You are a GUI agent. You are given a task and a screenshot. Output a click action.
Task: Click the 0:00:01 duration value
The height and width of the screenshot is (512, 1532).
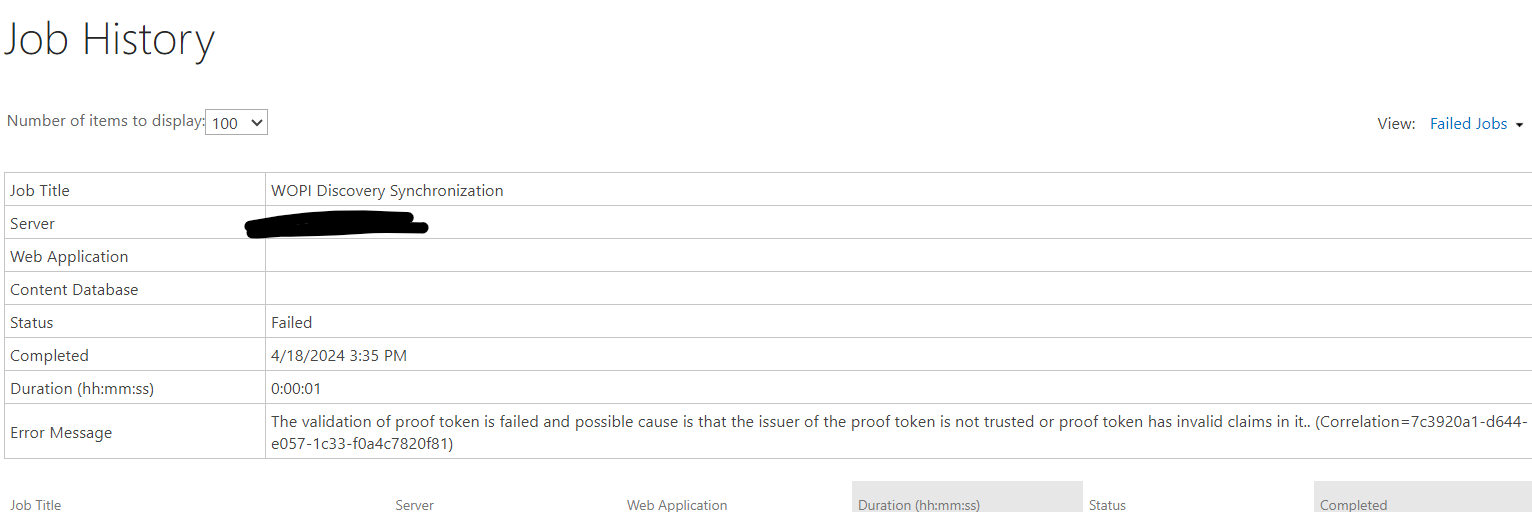296,388
